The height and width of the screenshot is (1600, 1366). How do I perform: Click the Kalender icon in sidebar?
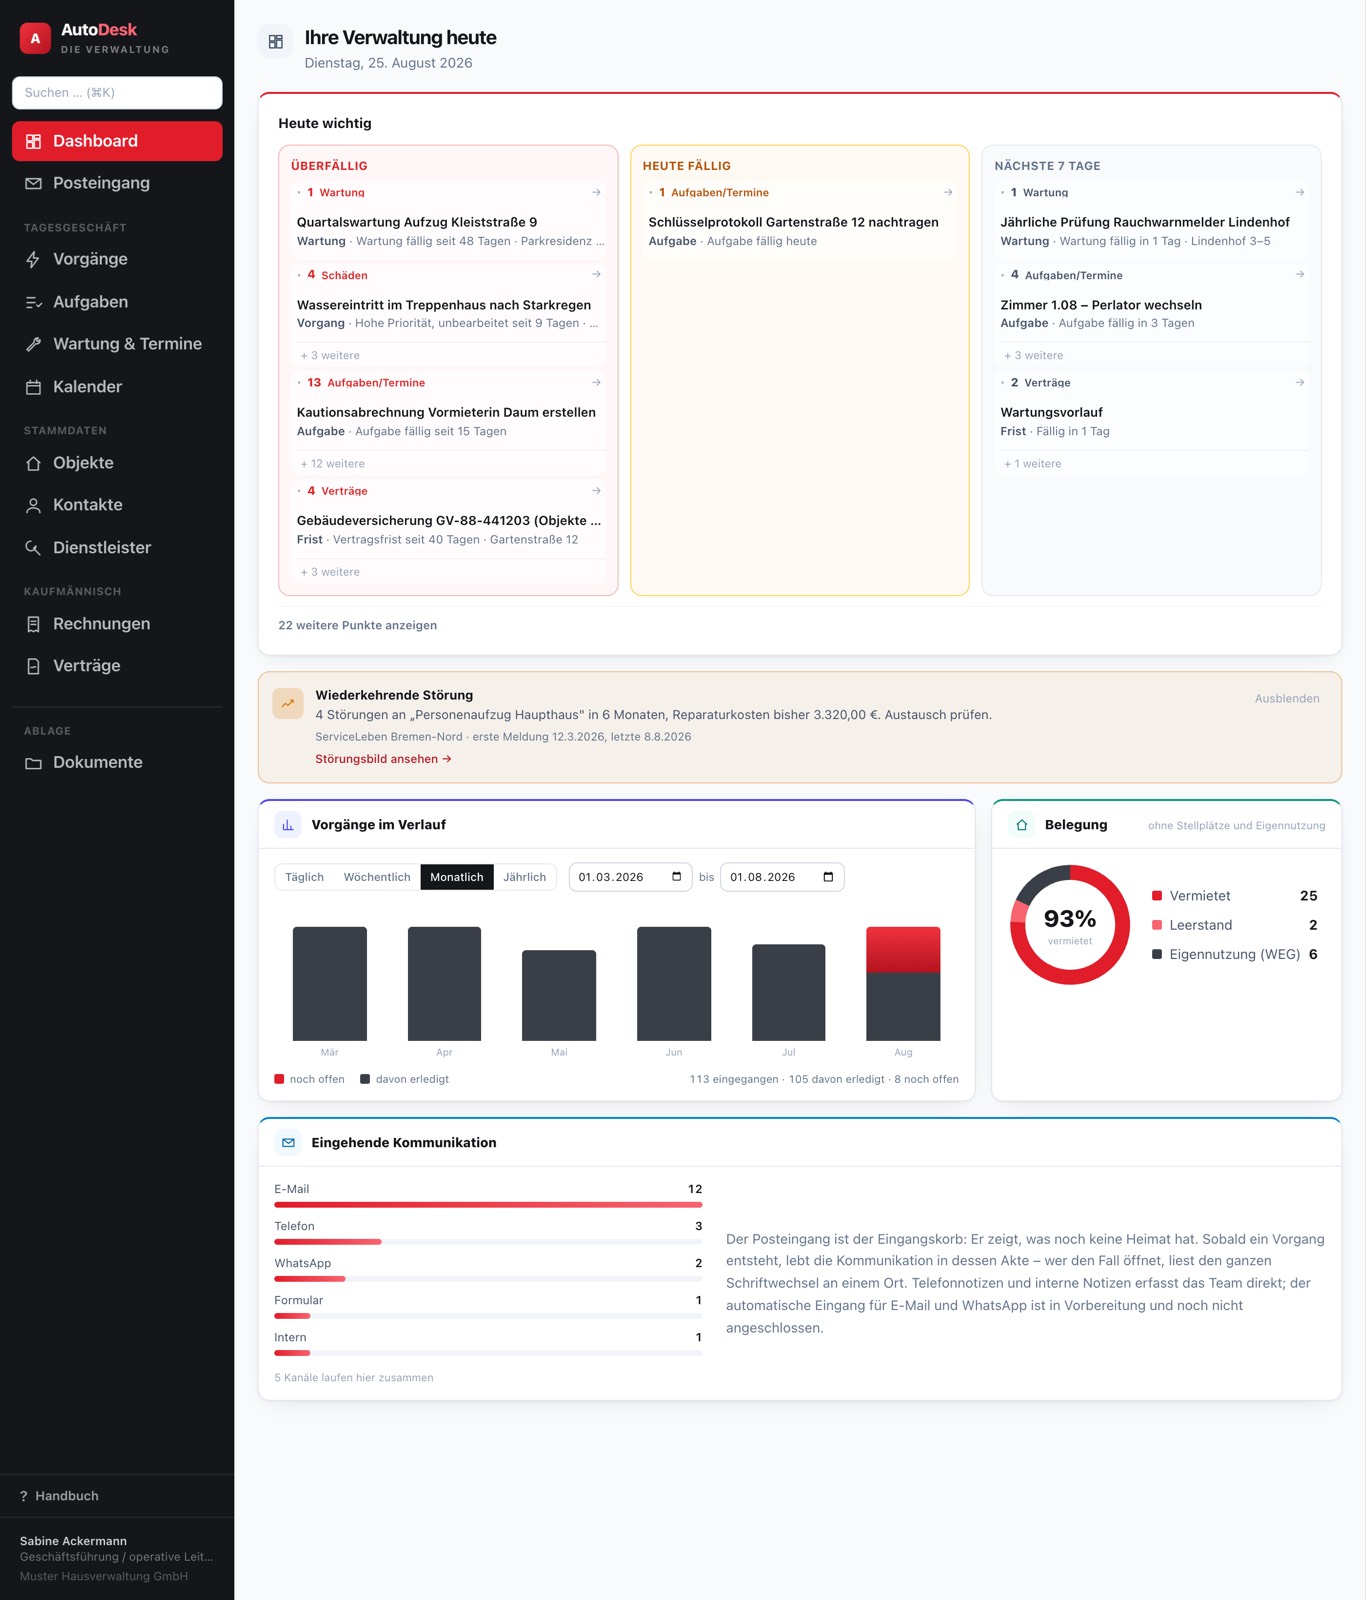[x=33, y=388]
